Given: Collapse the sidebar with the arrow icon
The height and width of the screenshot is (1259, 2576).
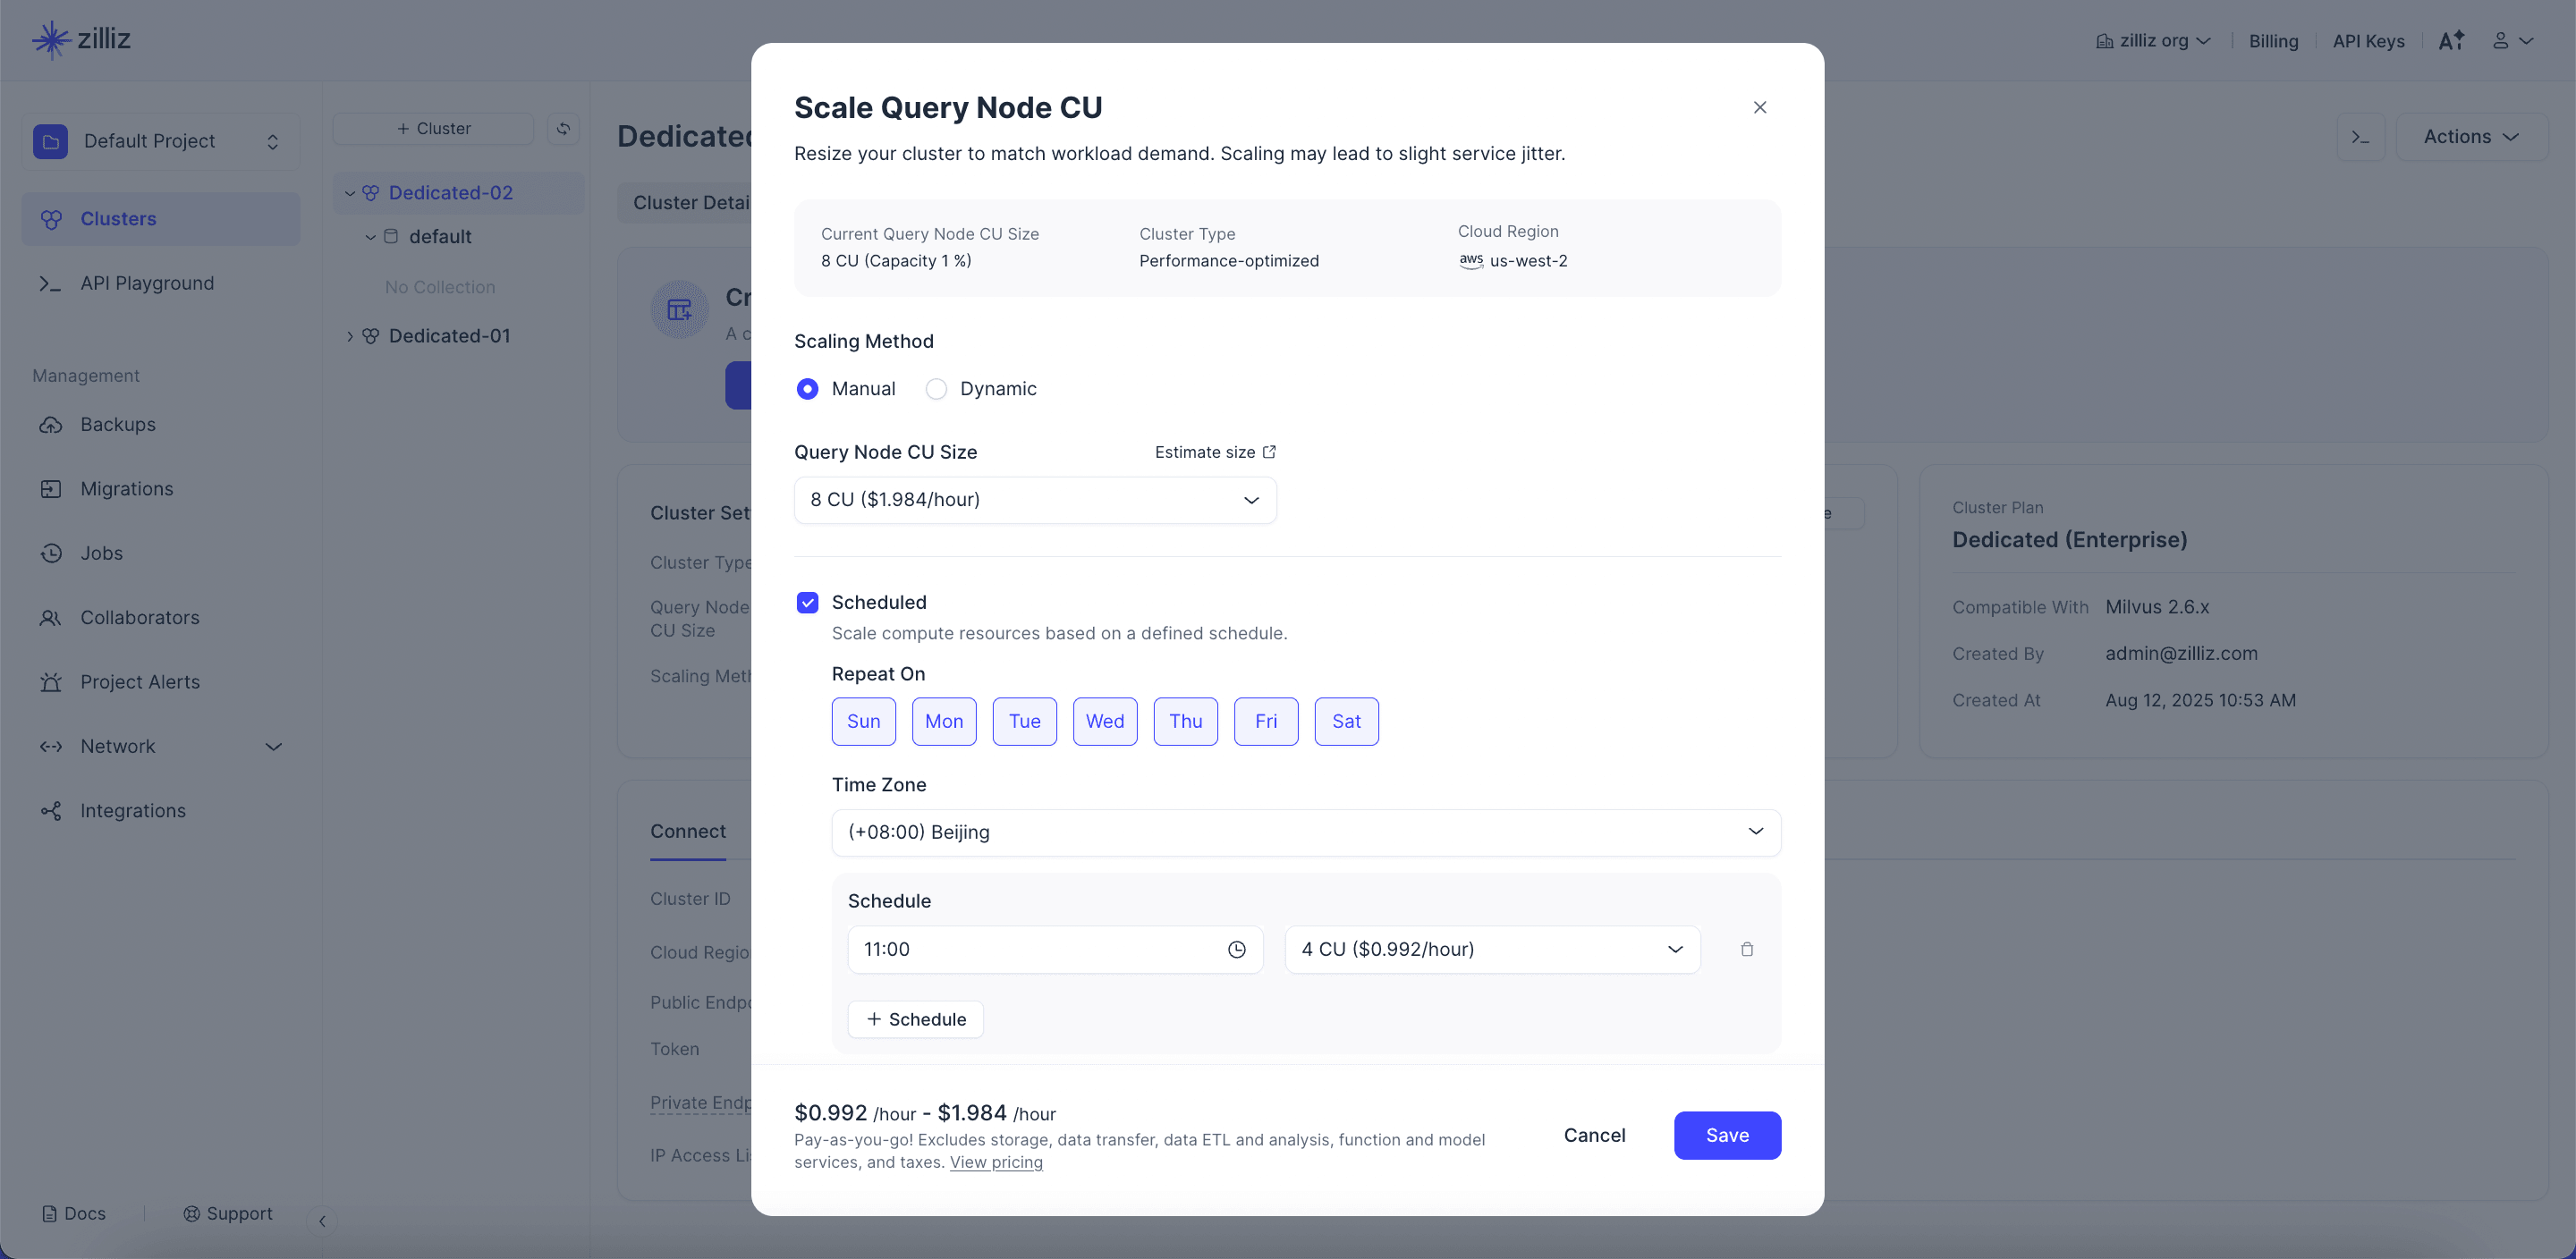Looking at the screenshot, I should pyautogui.click(x=322, y=1221).
